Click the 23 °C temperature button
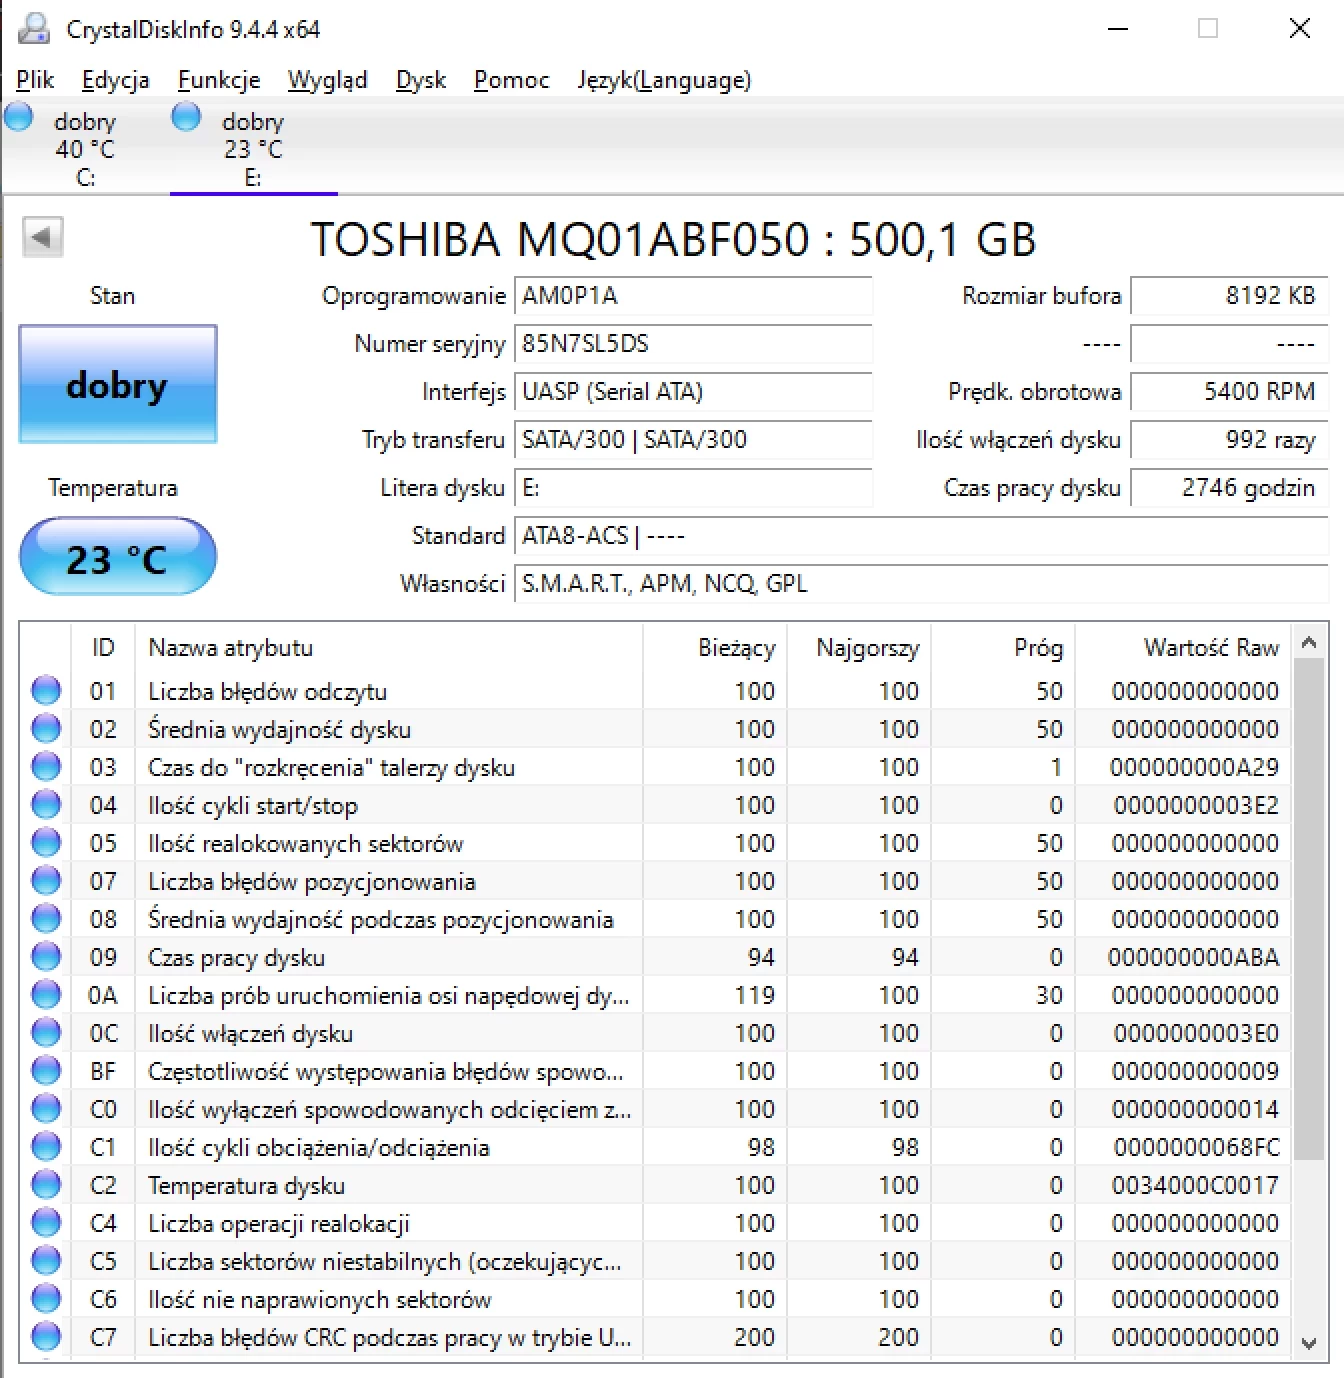Screen dimensions: 1344x1378 [118, 557]
